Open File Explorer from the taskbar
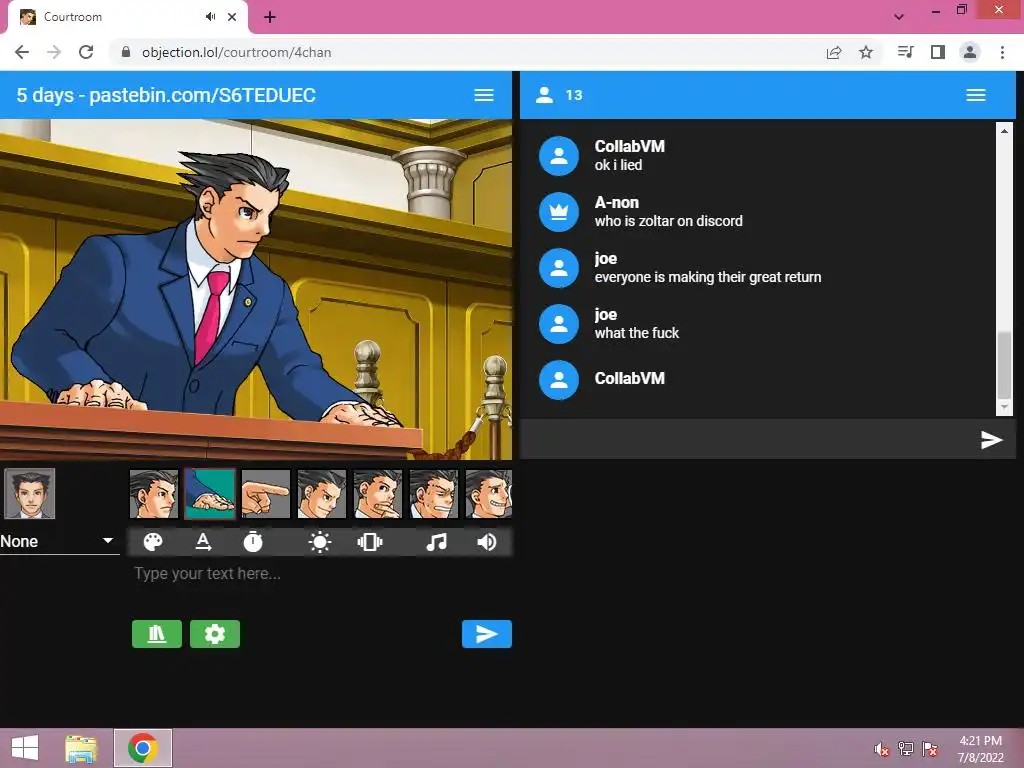The height and width of the screenshot is (768, 1024). pos(81,748)
